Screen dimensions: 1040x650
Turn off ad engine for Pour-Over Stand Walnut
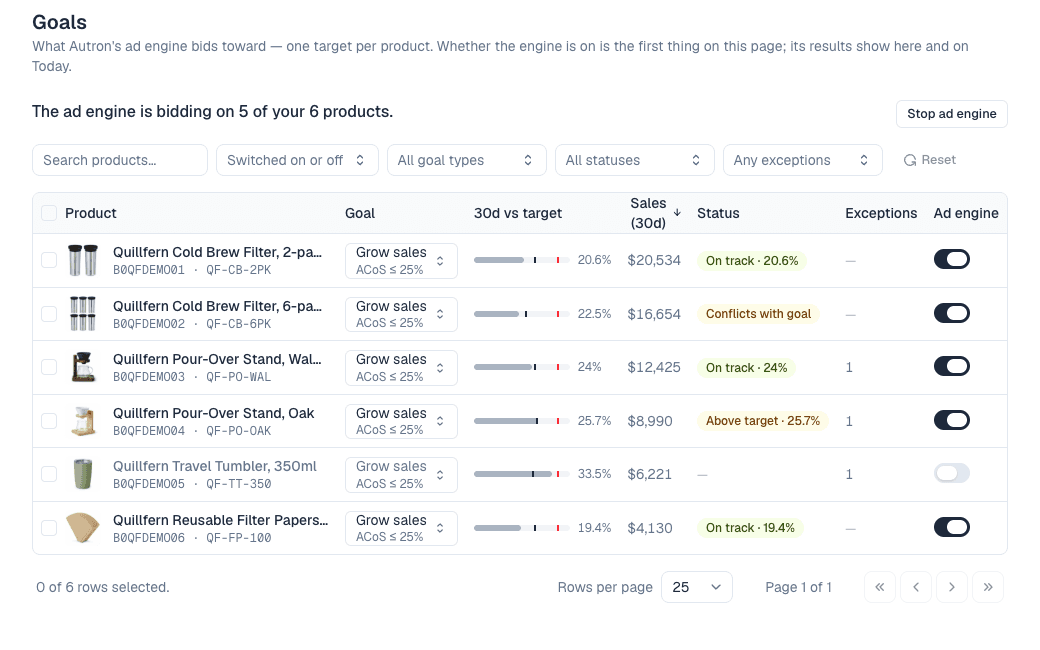952,366
